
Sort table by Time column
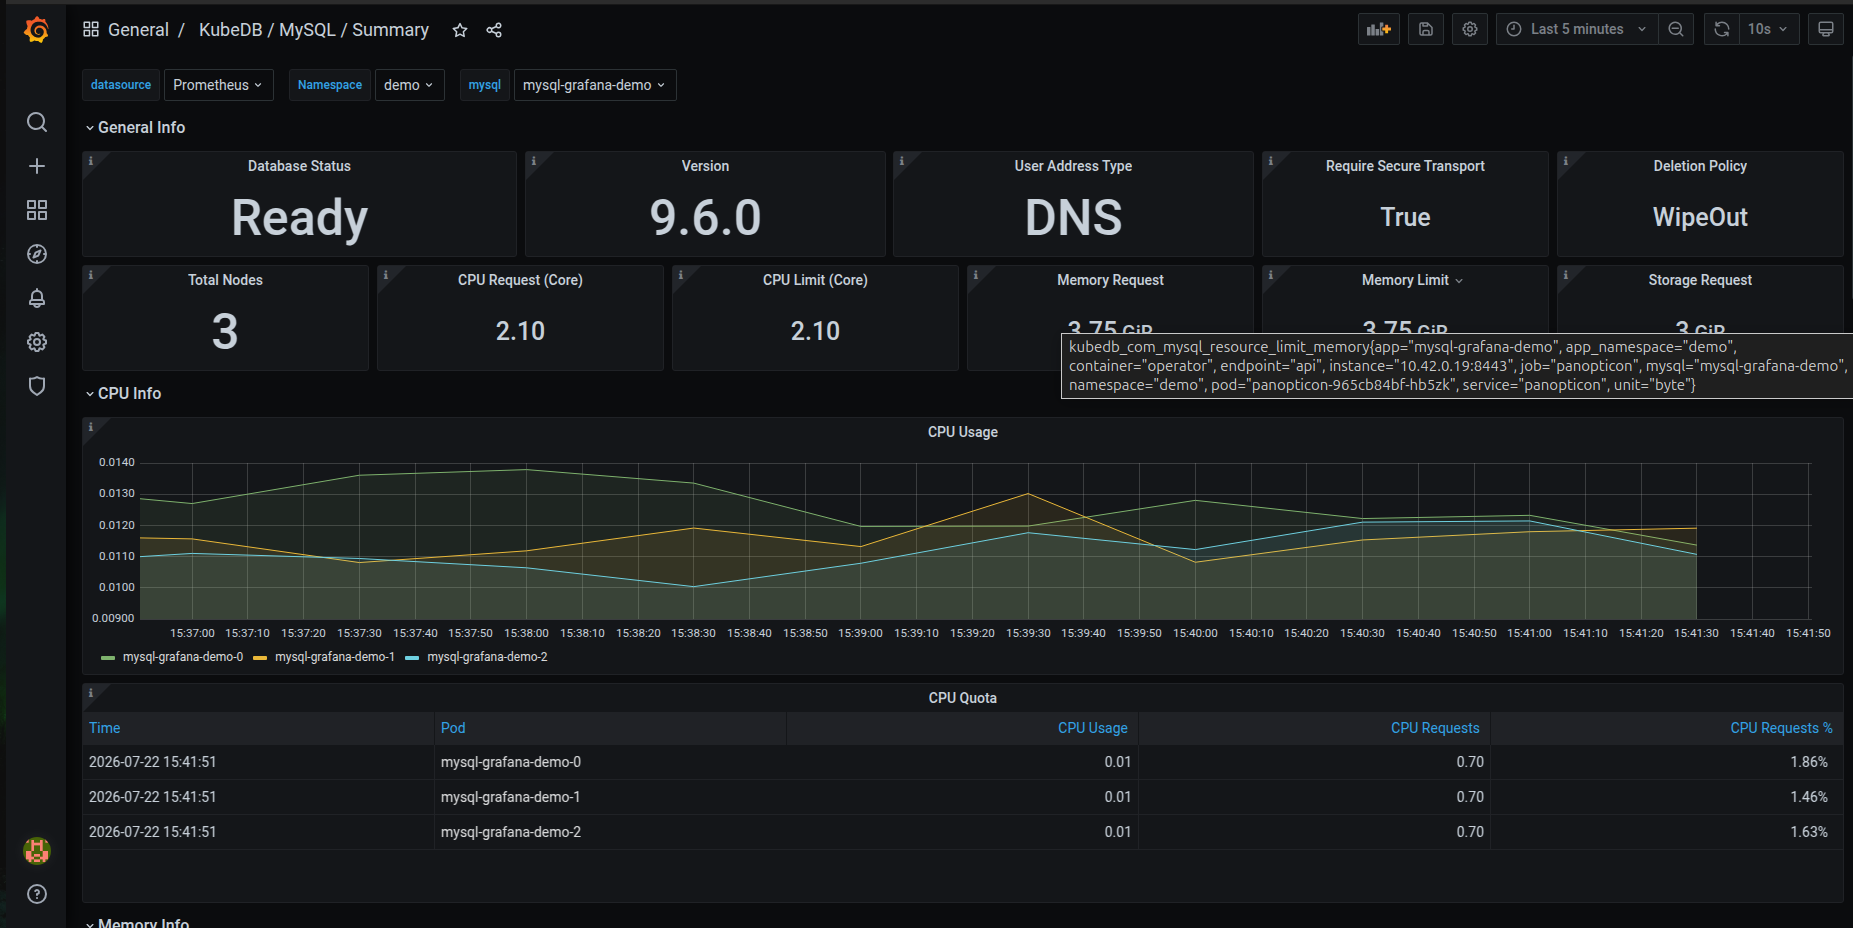pyautogui.click(x=104, y=728)
